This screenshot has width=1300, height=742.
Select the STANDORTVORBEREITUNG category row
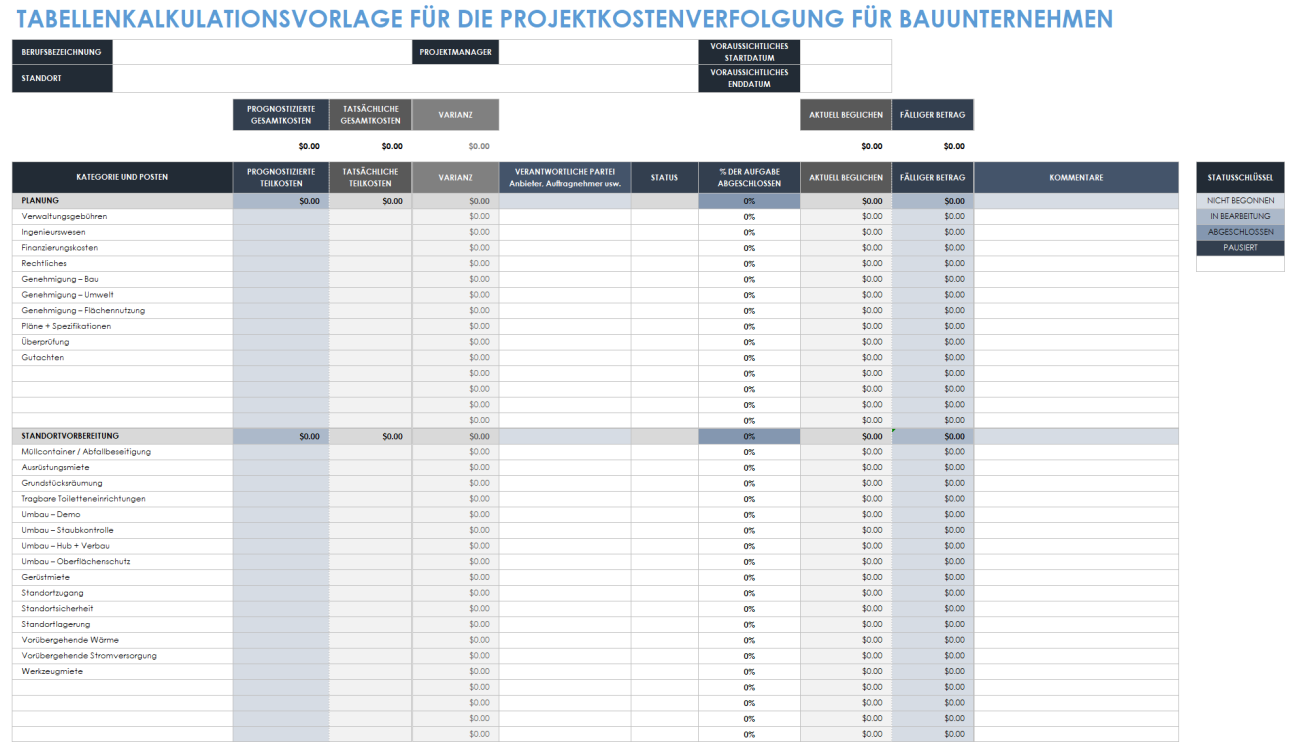120,435
